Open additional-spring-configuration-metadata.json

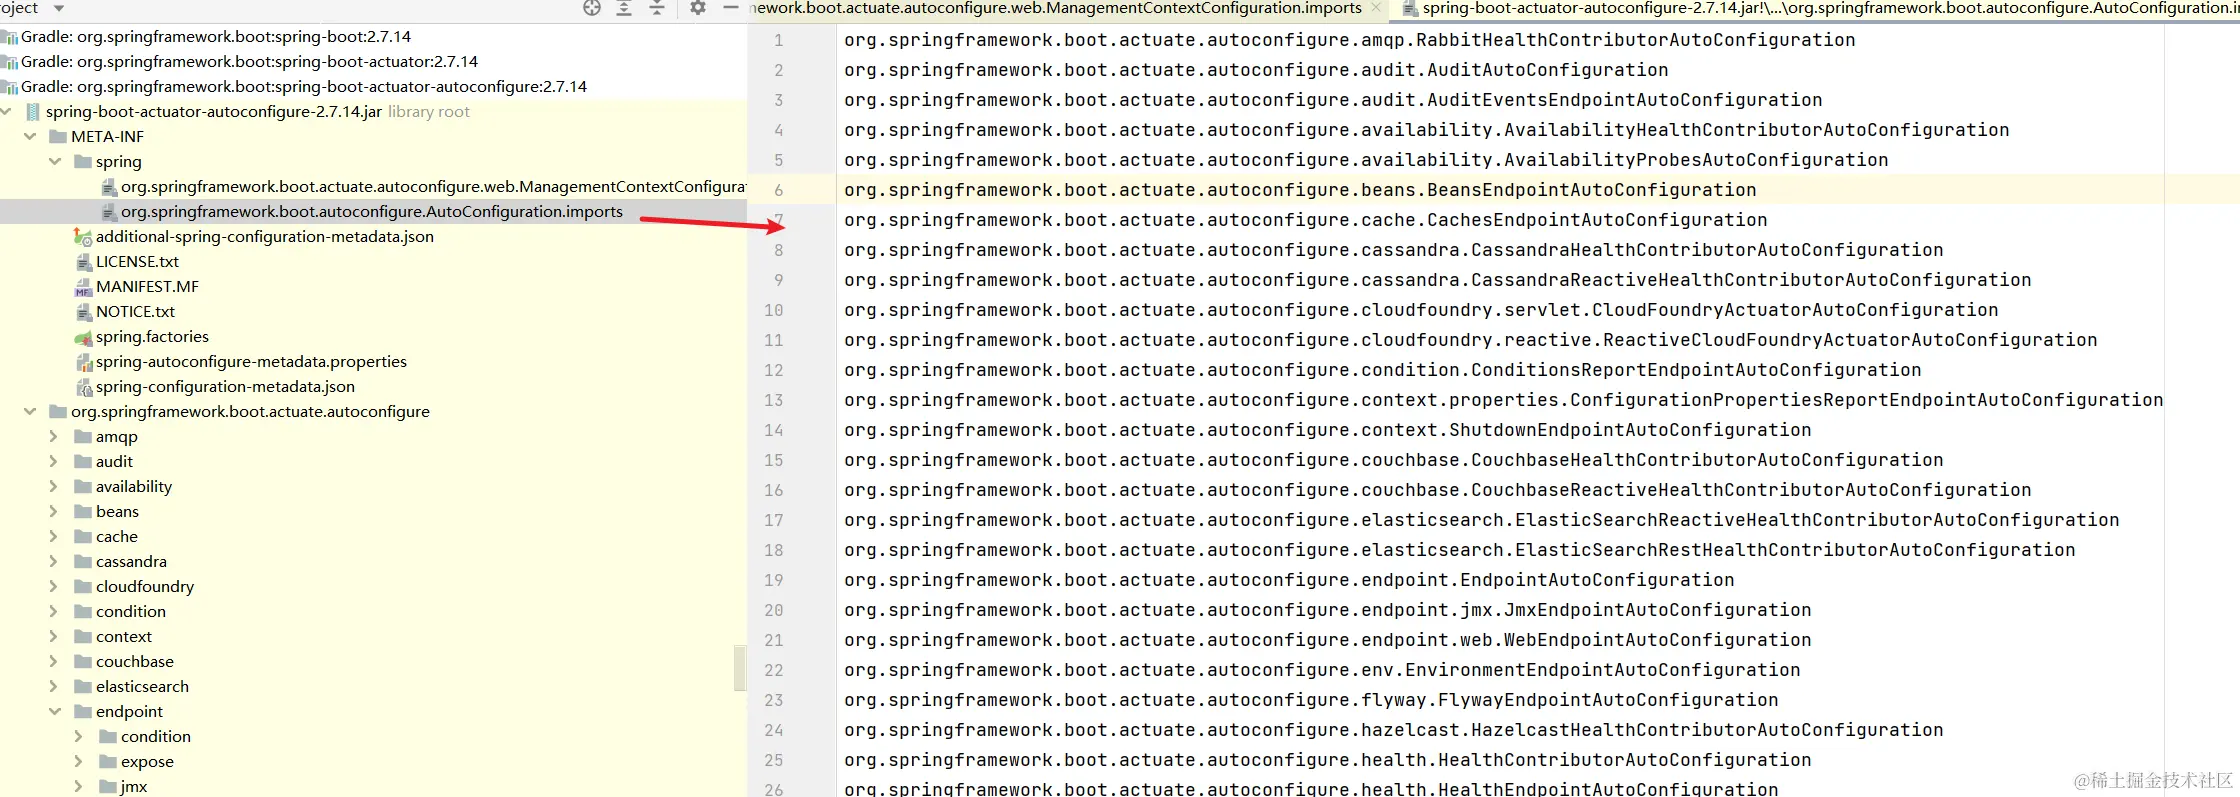[265, 237]
